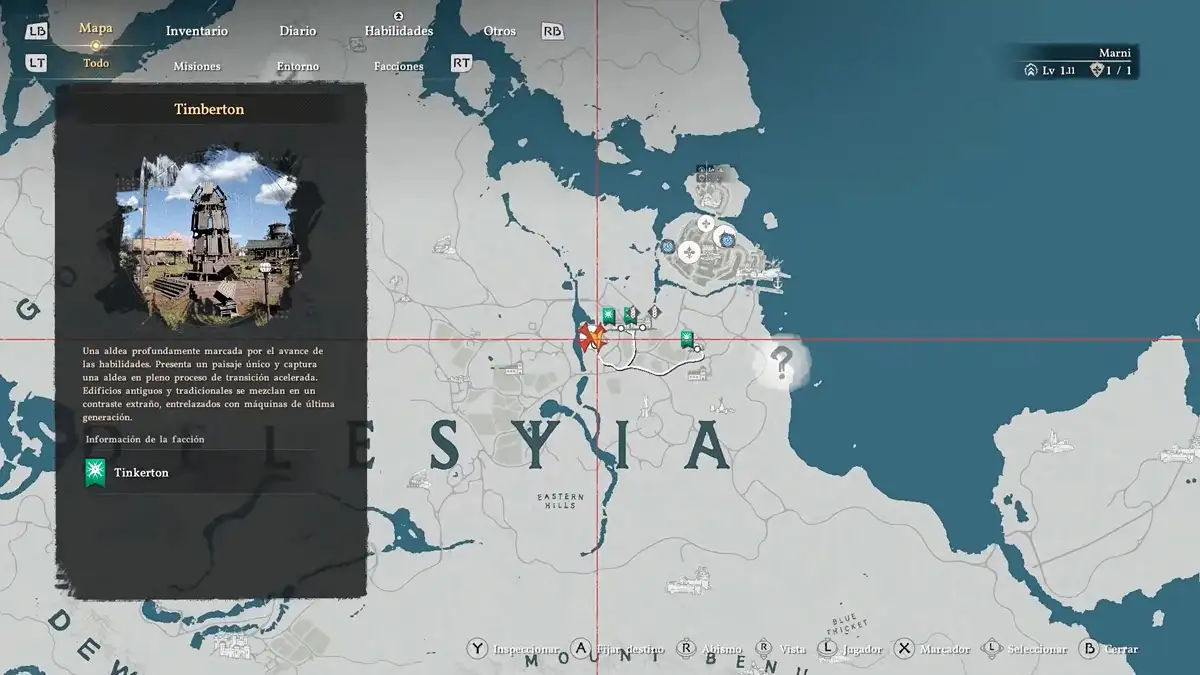Viewport: 1200px width, 675px height.
Task: Click the Tinkerton faction banner icon
Action: click(x=96, y=472)
